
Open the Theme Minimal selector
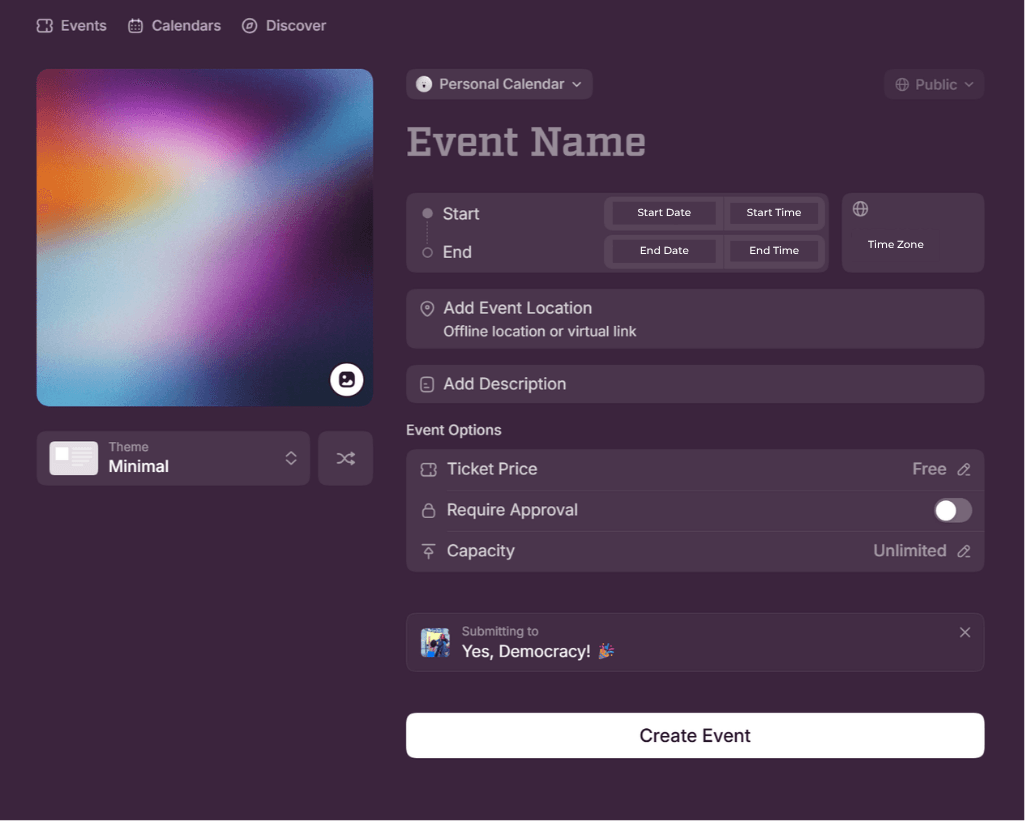pyautogui.click(x=173, y=458)
